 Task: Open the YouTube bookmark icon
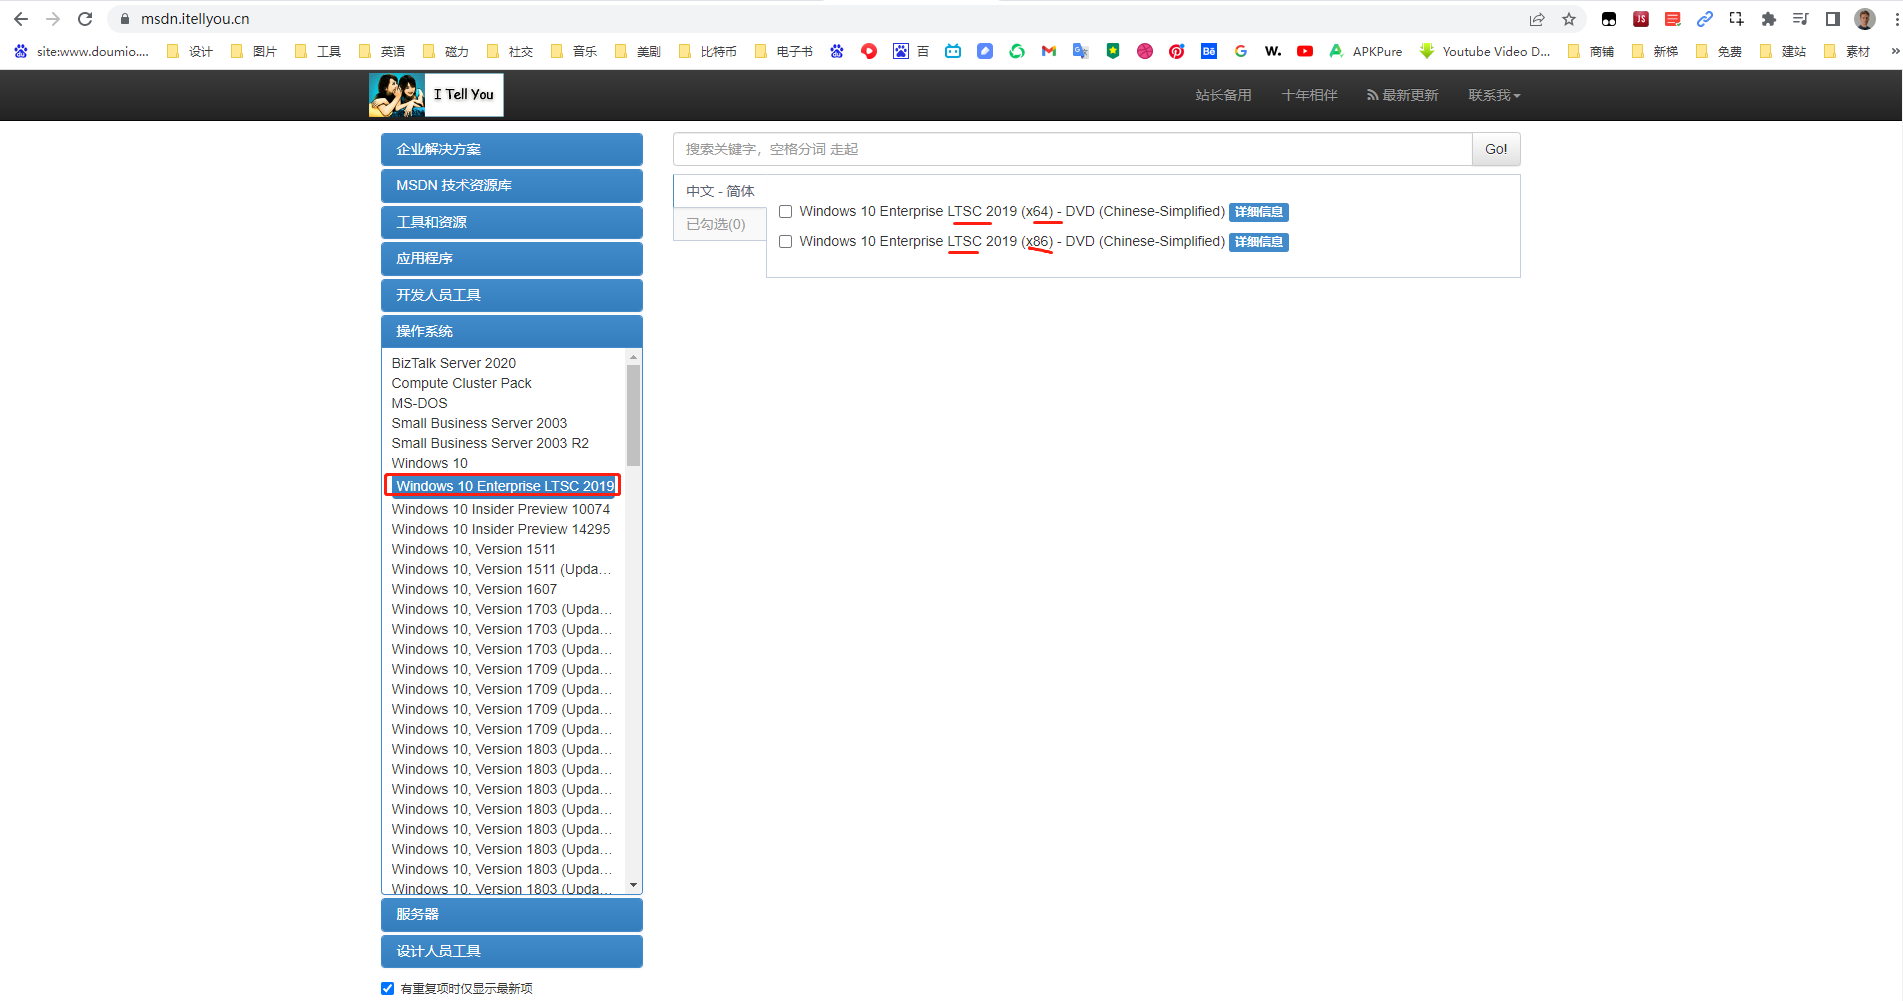pos(1304,51)
